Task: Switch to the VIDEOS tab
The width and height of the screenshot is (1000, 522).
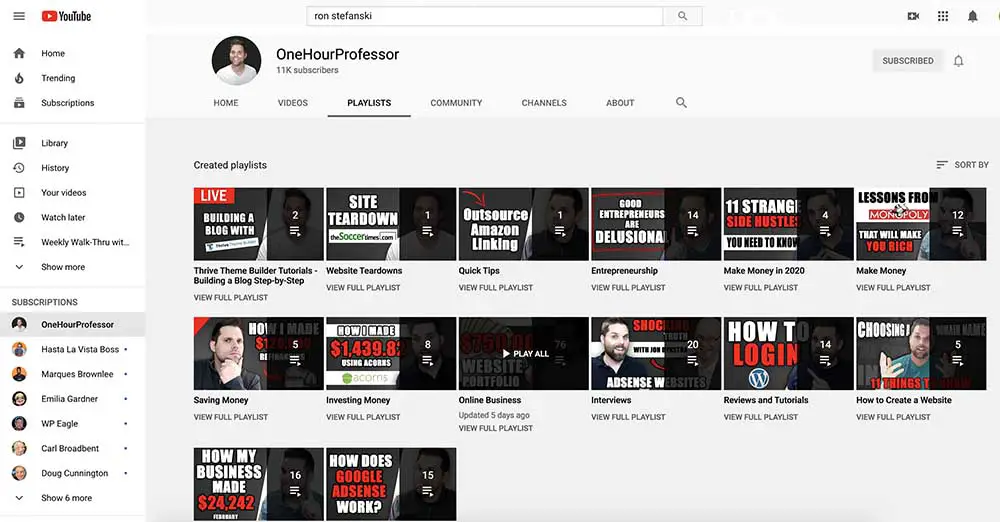Action: click(x=293, y=103)
